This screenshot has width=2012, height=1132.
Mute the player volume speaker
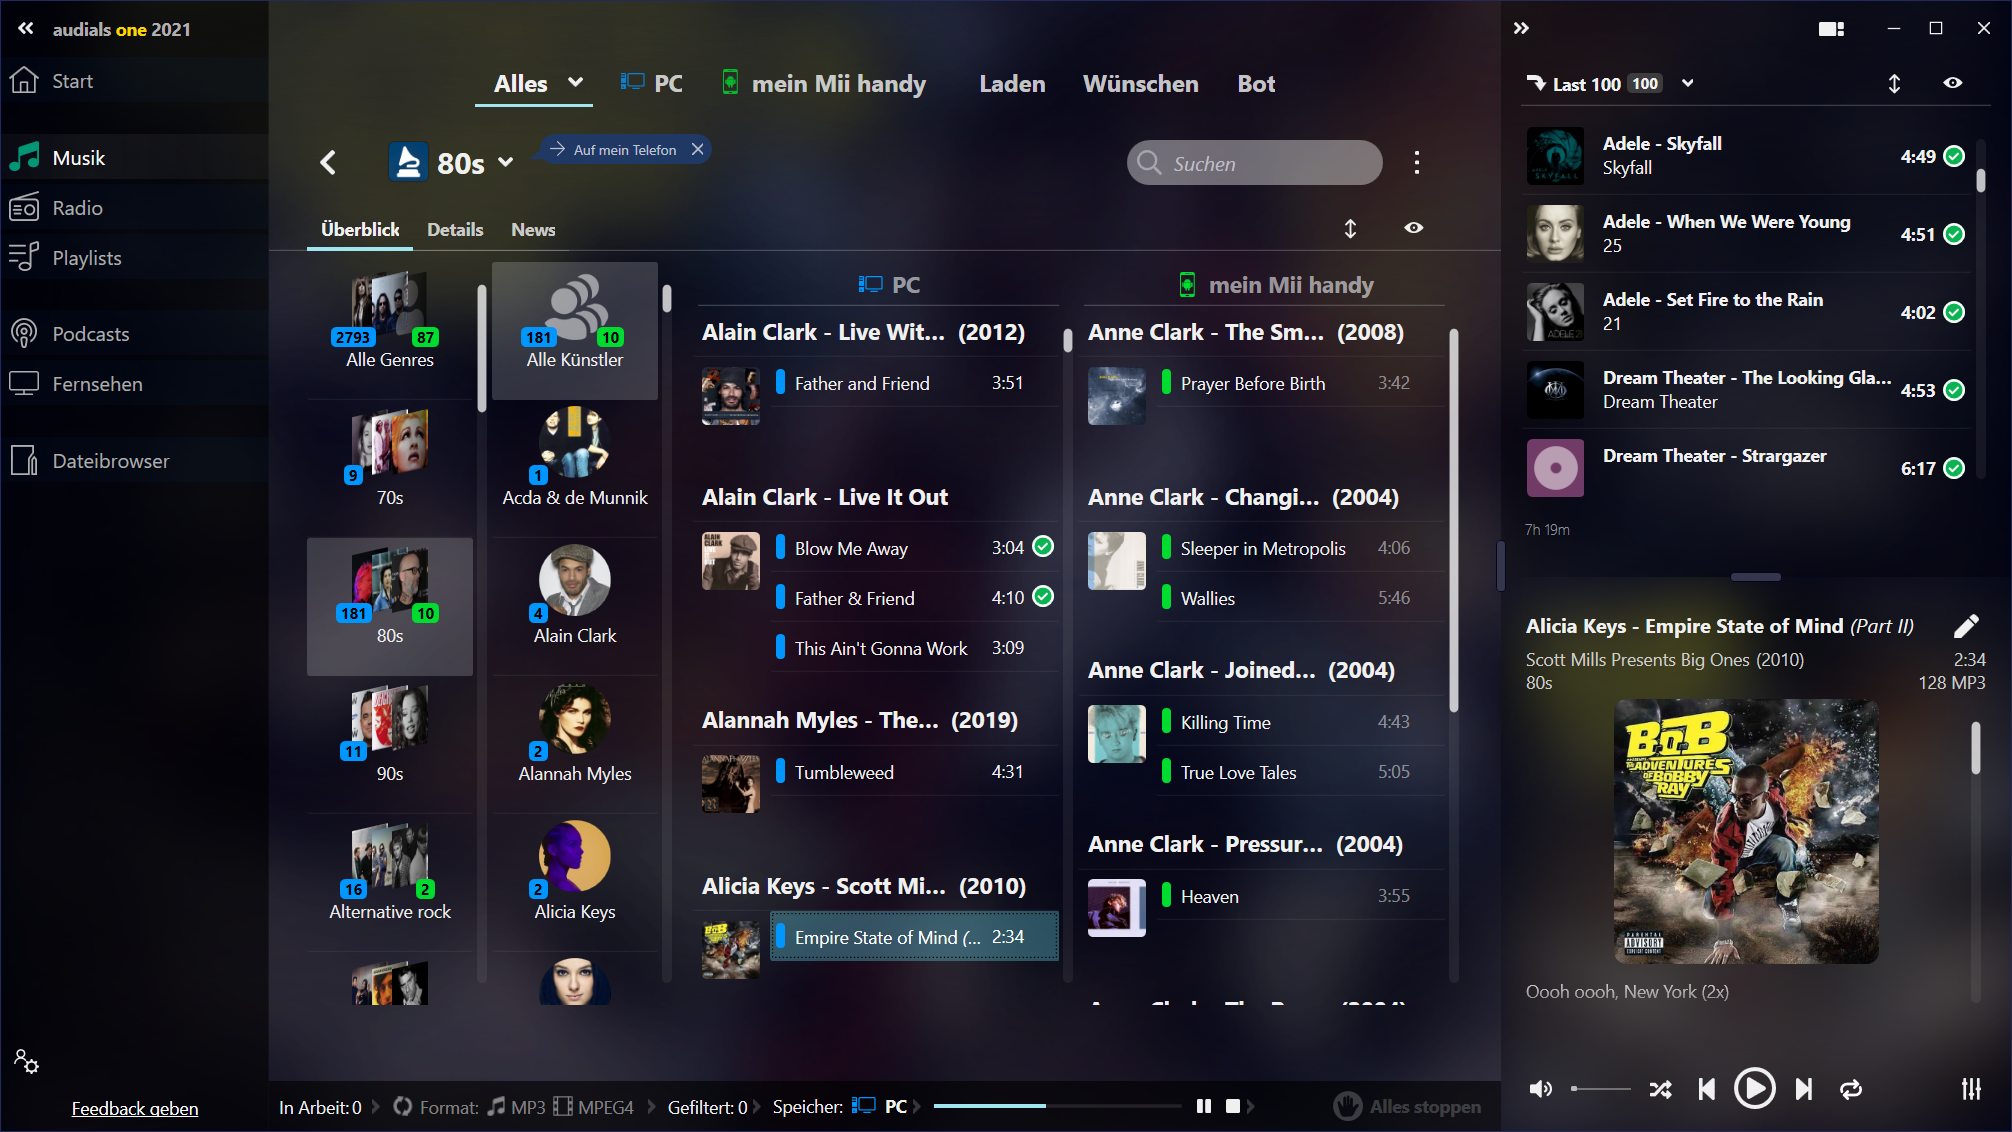(x=1541, y=1089)
